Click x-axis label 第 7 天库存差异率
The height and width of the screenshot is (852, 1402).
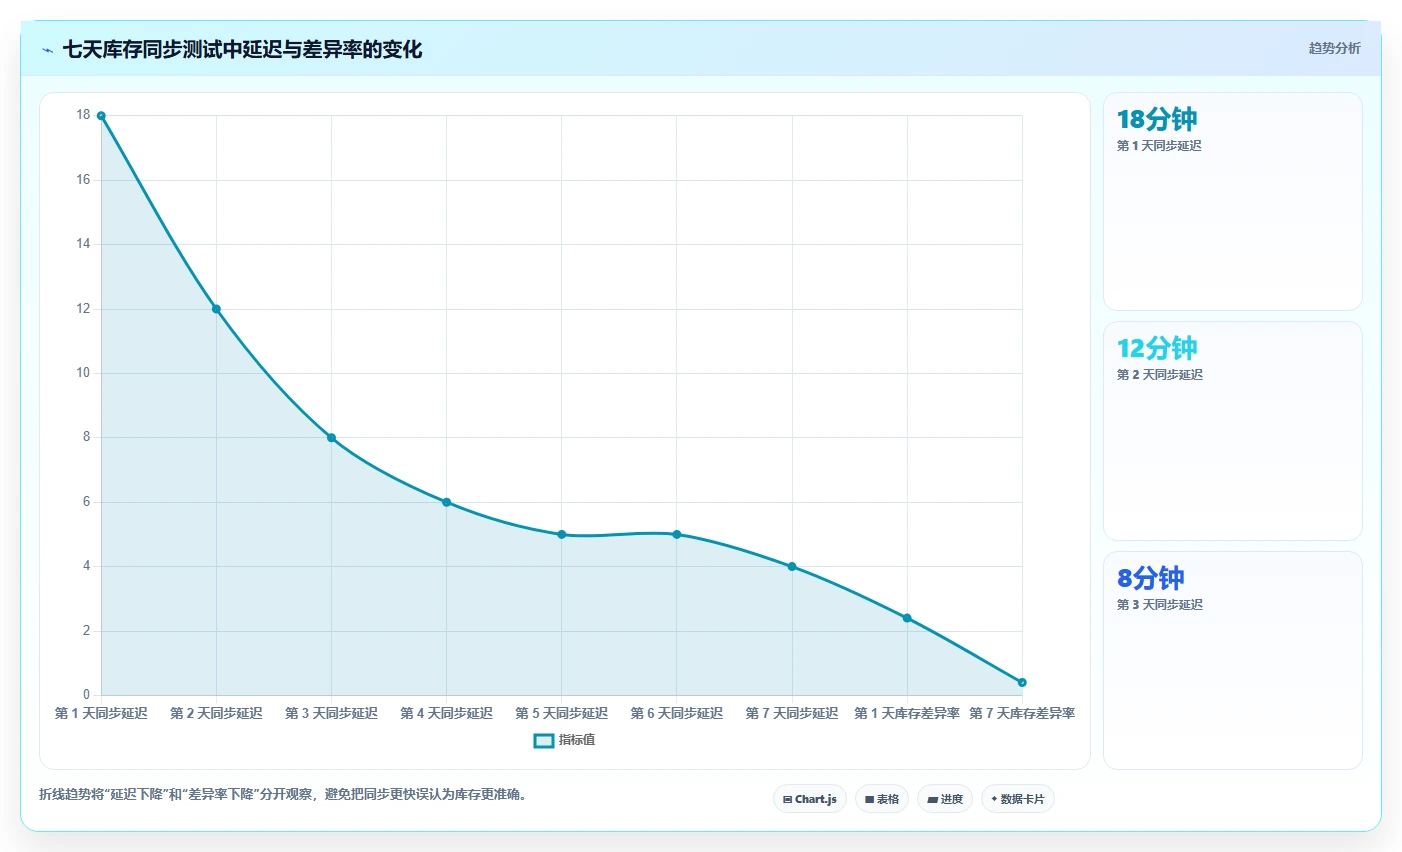pos(1022,714)
